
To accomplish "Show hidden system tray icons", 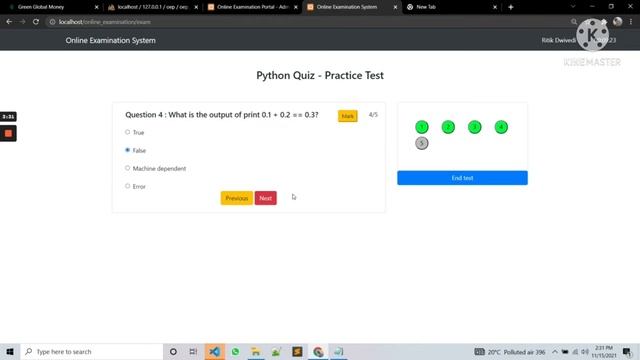I will pyautogui.click(x=555, y=351).
